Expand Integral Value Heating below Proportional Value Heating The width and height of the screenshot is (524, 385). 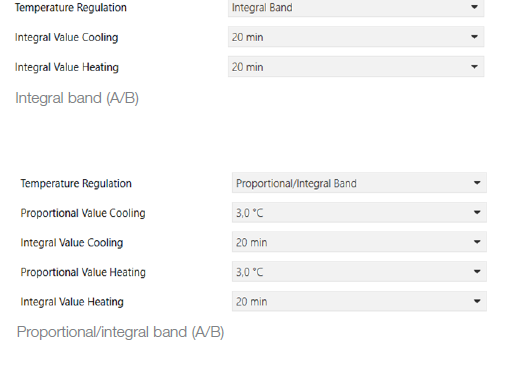[x=359, y=301]
